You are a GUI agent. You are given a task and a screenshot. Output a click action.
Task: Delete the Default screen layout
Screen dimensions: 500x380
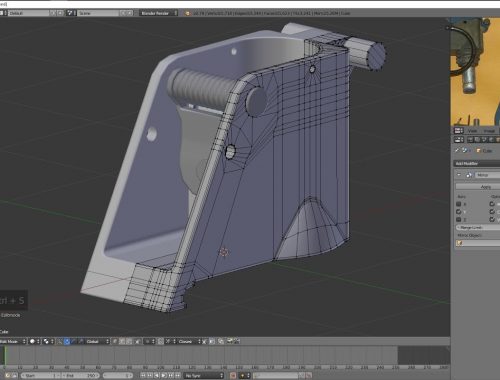coord(60,13)
